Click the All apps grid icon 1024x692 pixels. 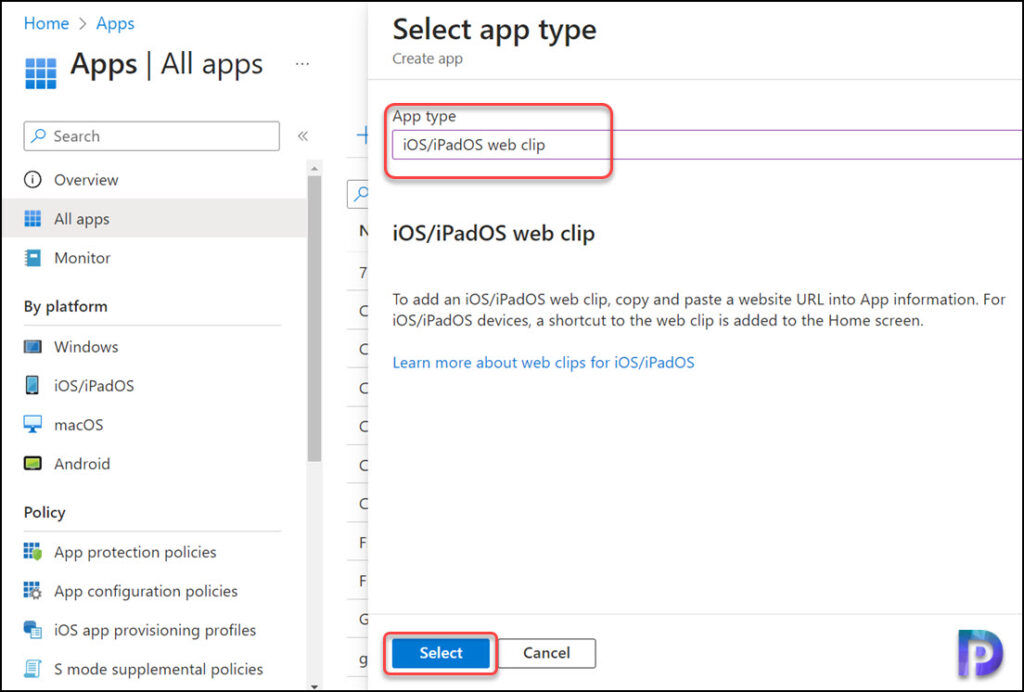33,219
